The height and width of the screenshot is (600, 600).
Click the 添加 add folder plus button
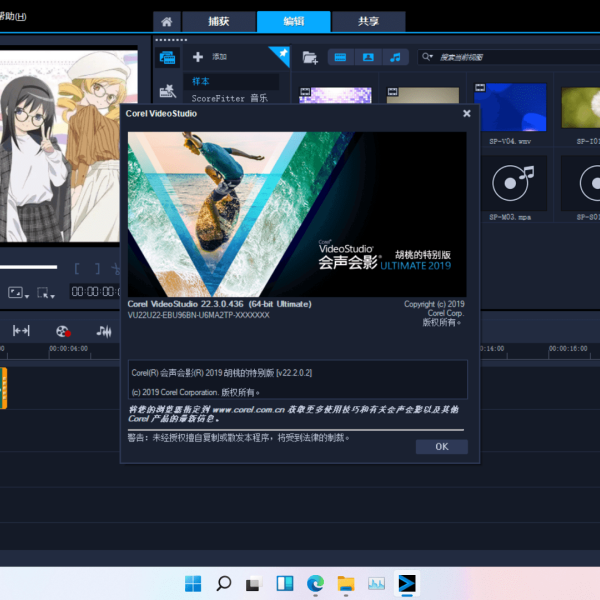[198, 57]
